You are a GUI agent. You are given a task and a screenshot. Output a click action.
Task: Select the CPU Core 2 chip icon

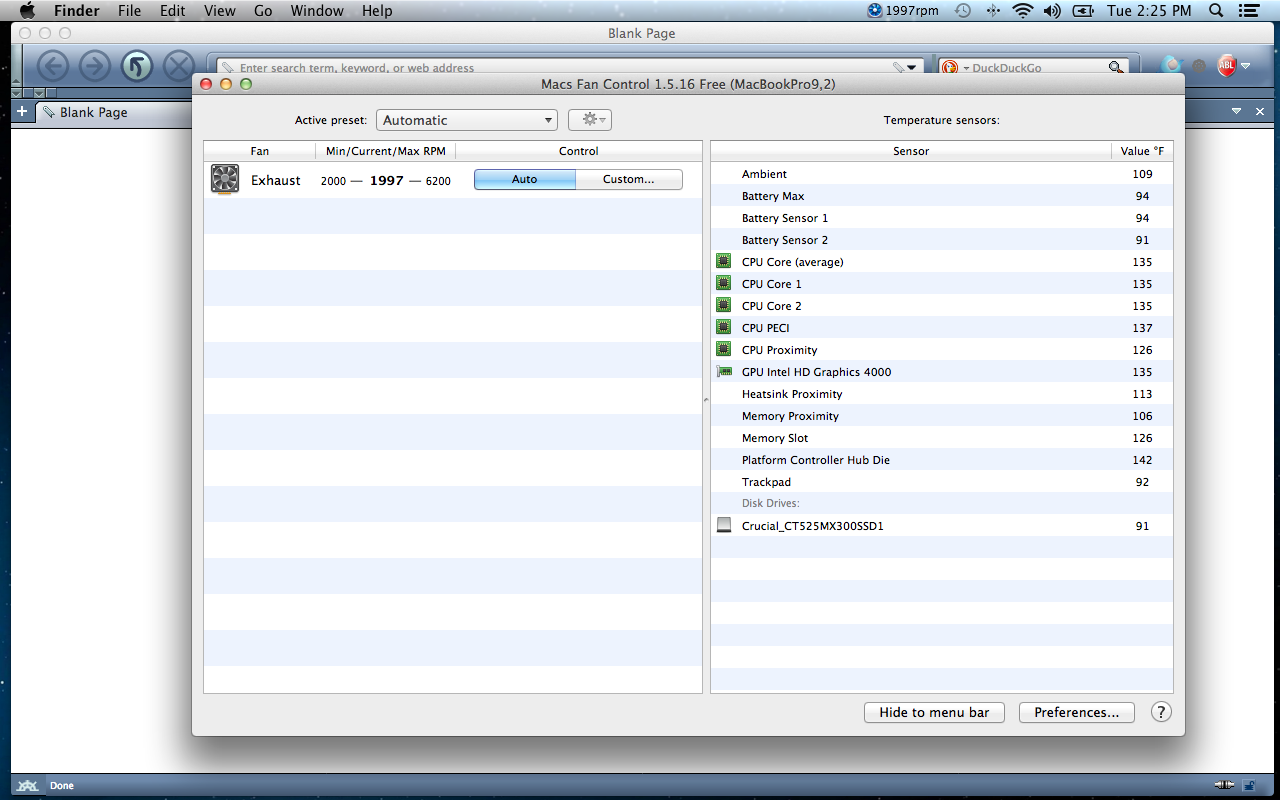click(x=724, y=305)
